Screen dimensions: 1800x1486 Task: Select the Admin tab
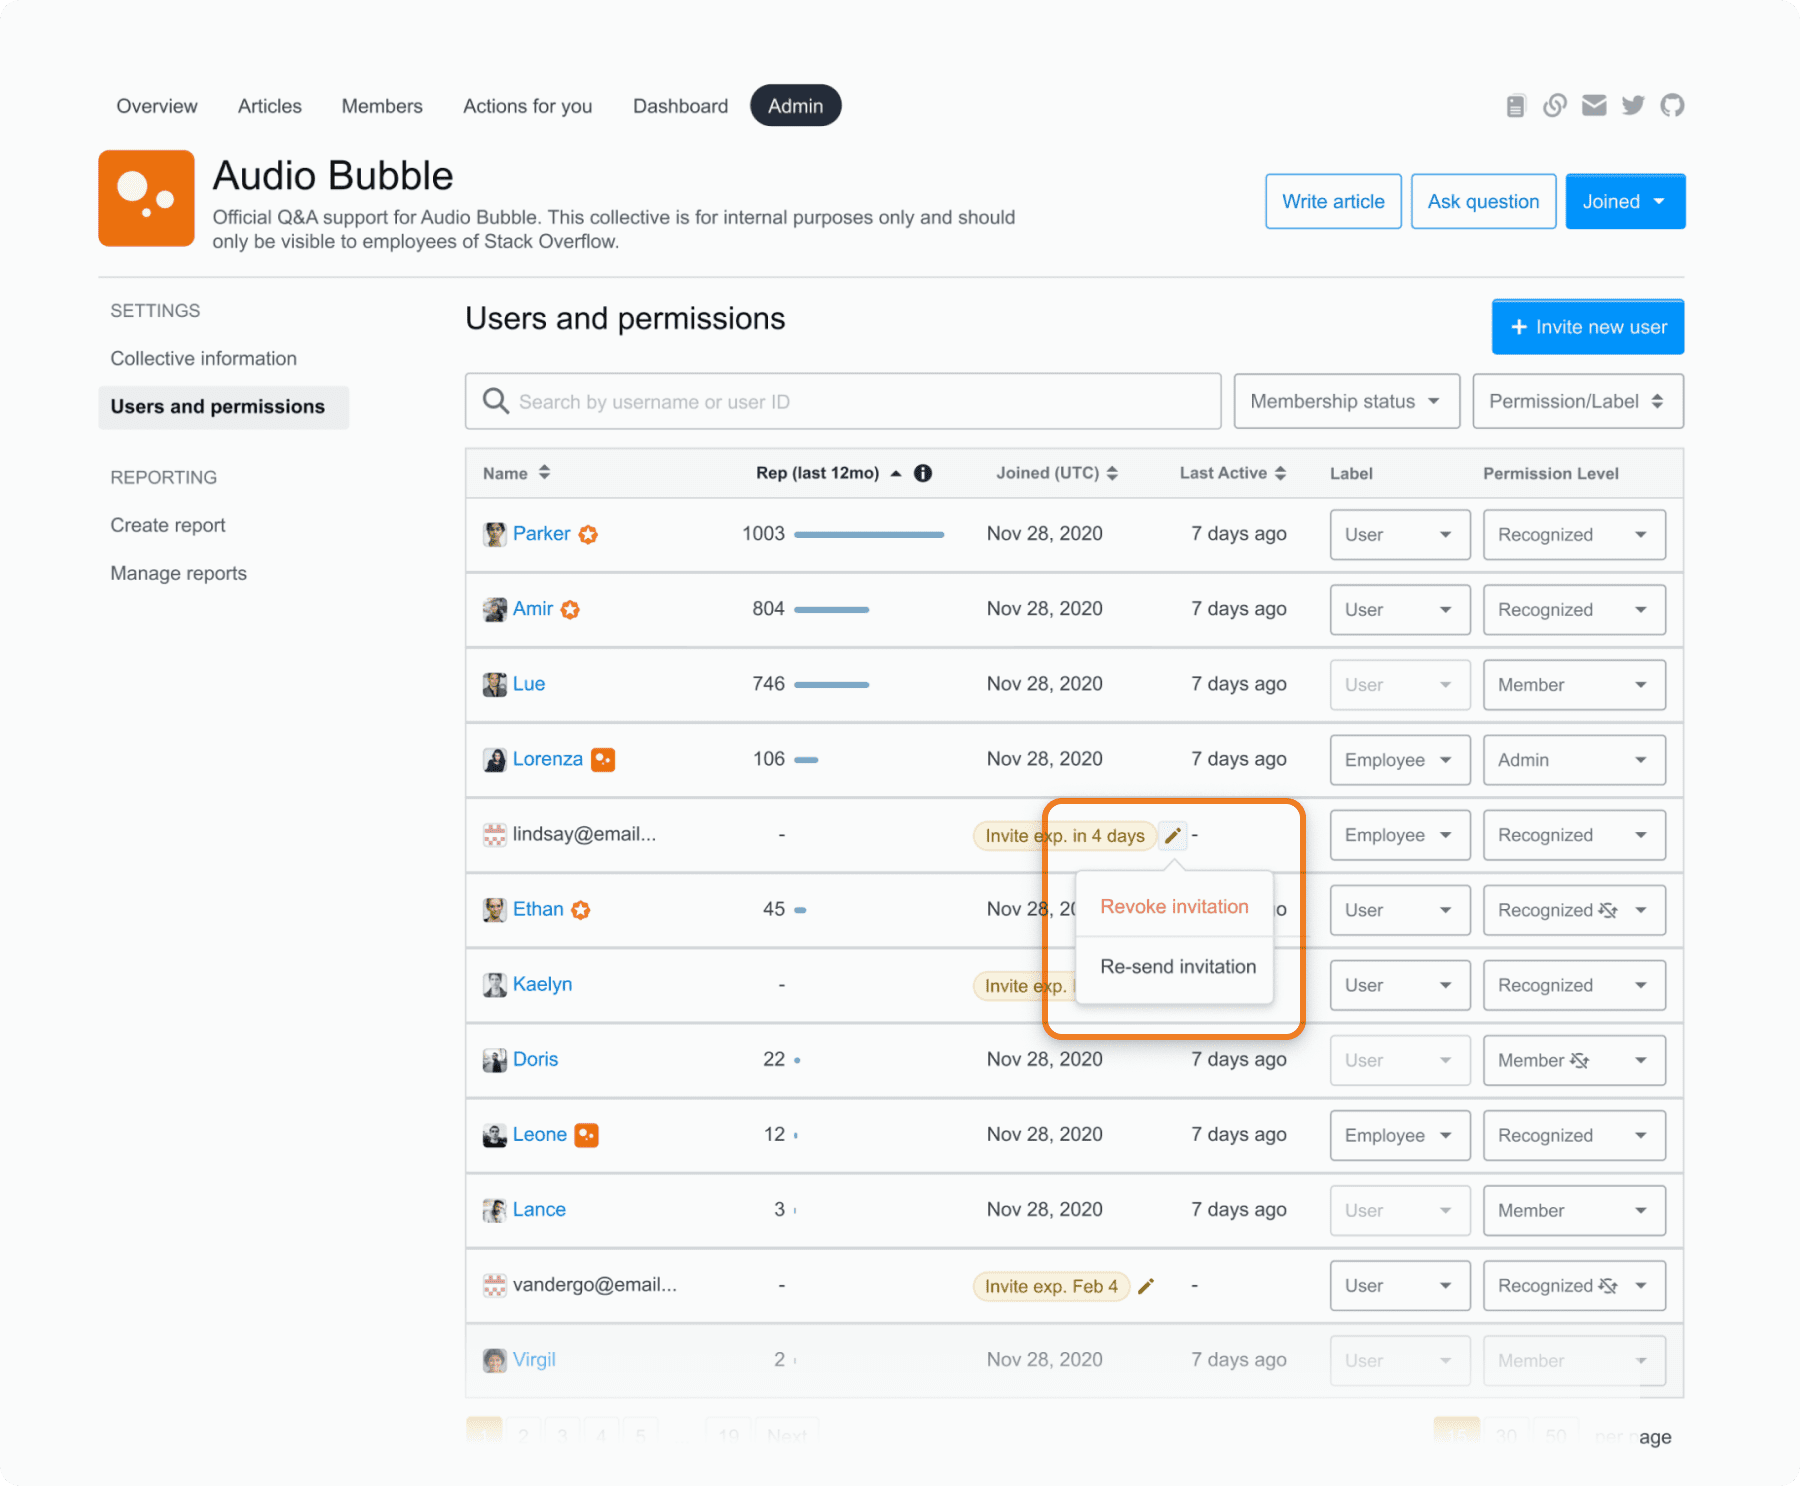coord(796,106)
